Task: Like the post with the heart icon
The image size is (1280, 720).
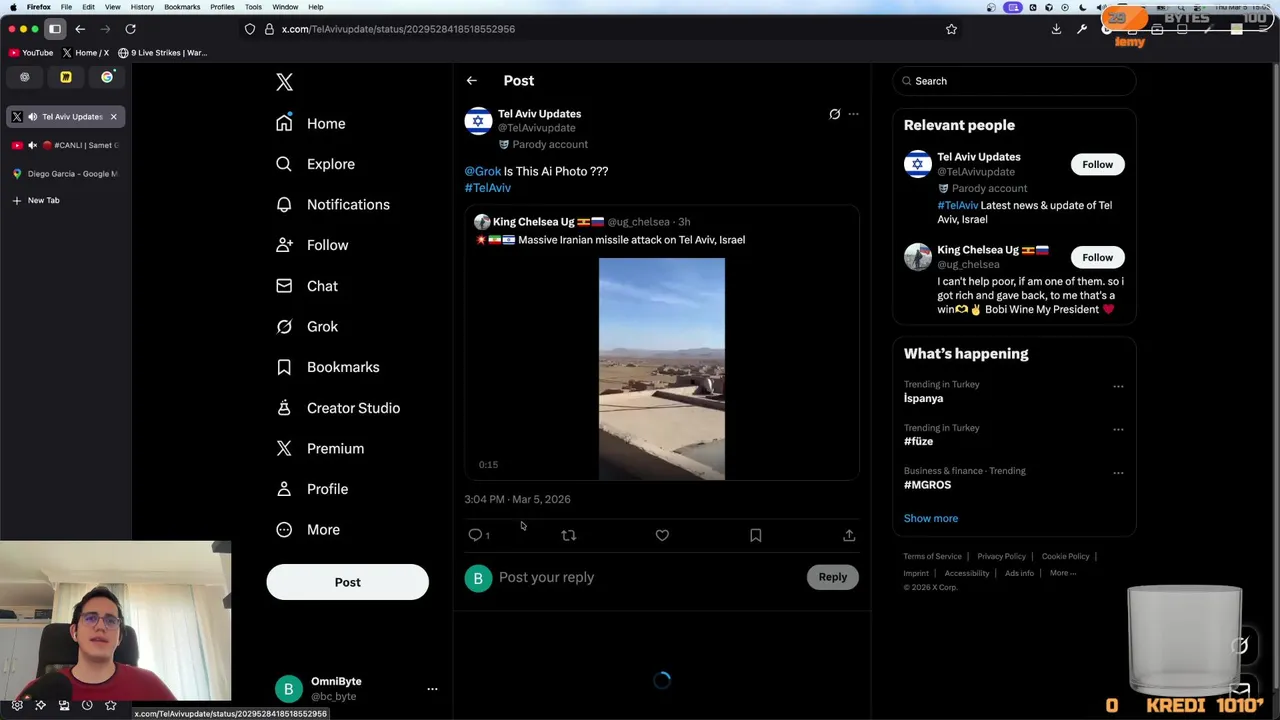Action: [662, 536]
